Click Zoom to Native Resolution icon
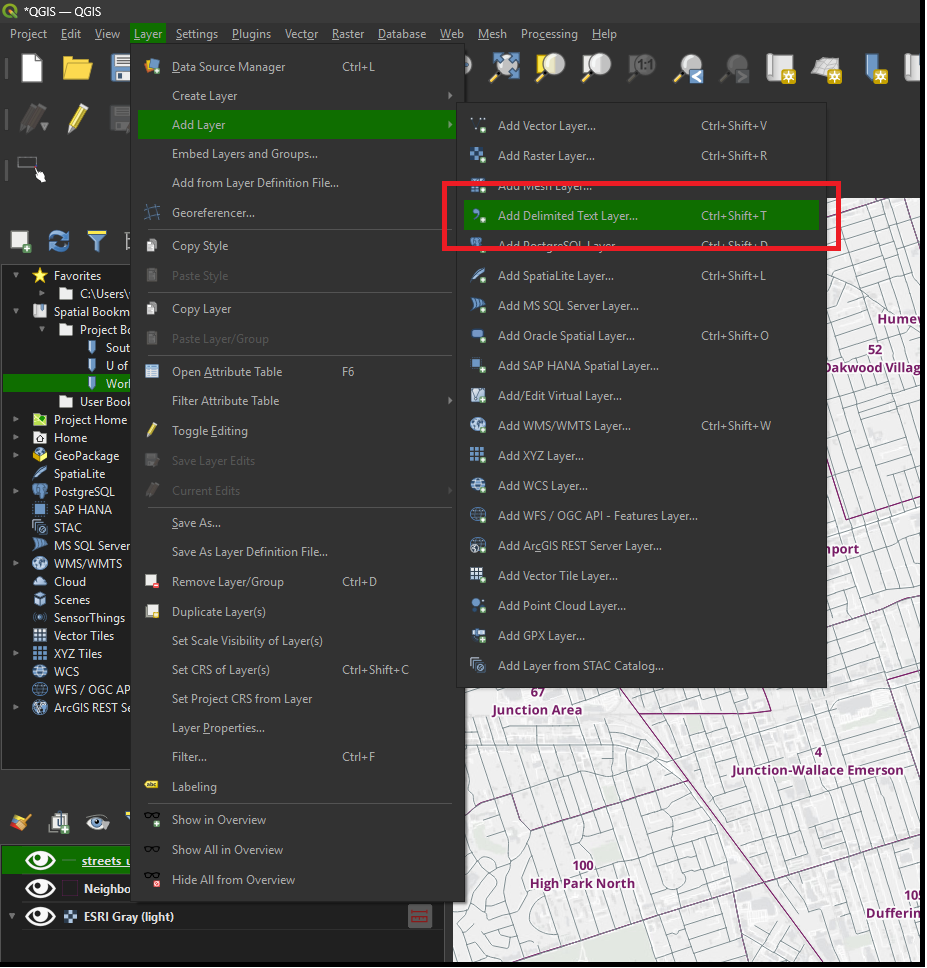Screen dimensions: 927x968 [641, 67]
